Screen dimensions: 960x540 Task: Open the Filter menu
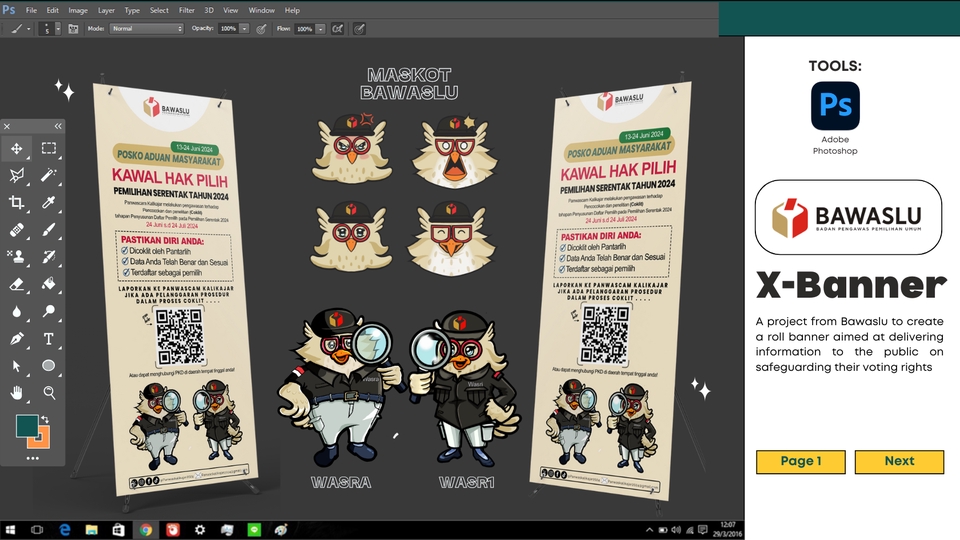click(x=187, y=10)
